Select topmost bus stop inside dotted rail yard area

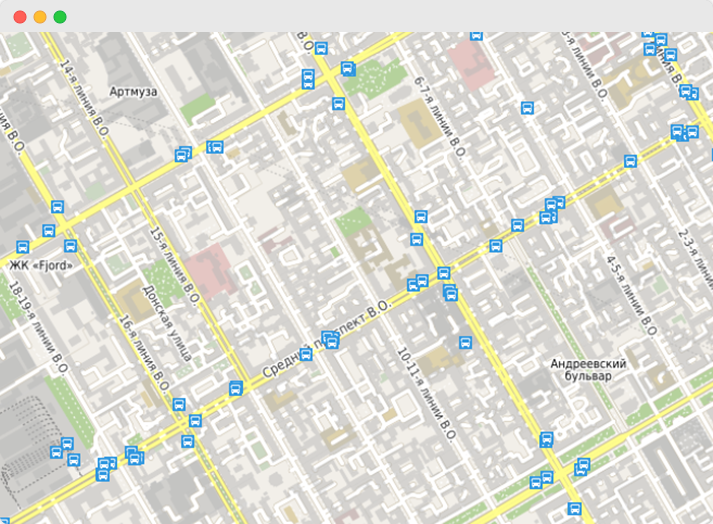coord(67,443)
